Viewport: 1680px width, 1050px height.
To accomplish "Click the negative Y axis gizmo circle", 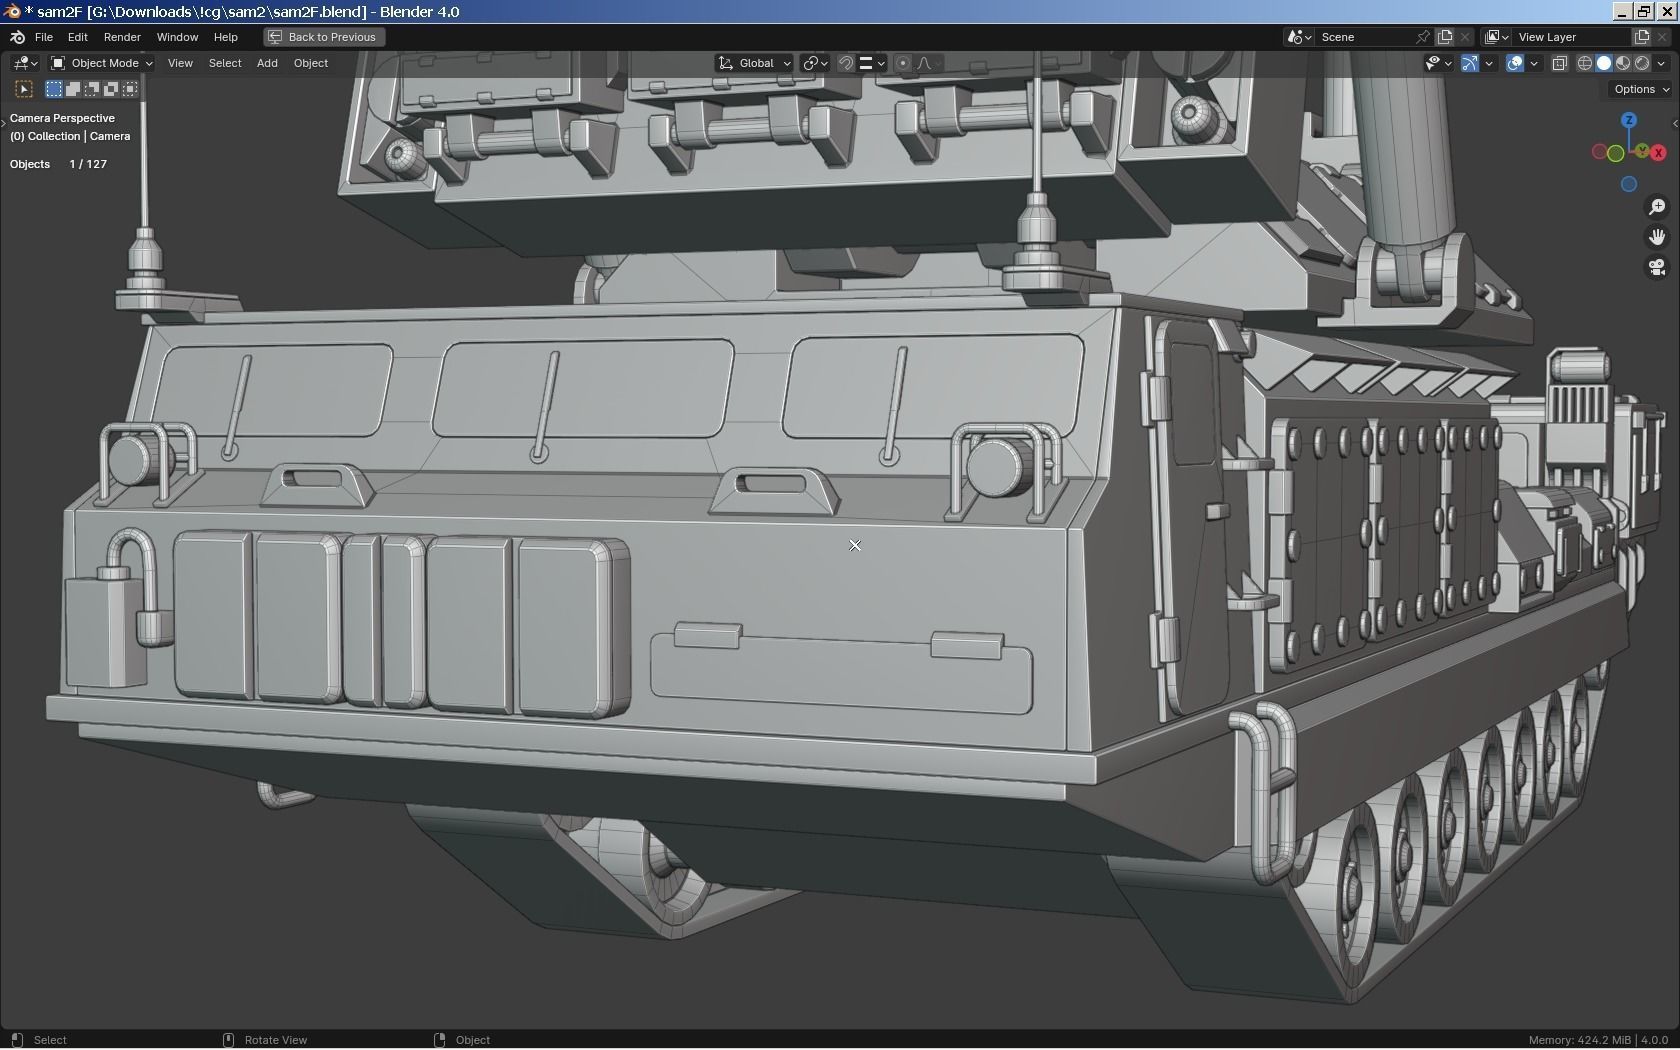I will [x=1615, y=153].
